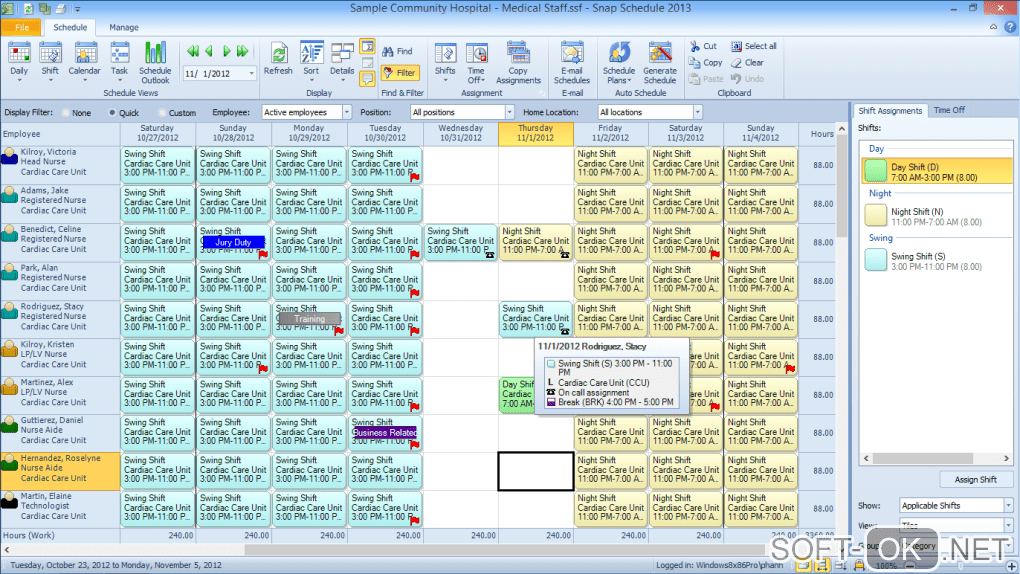The image size is (1020, 574).
Task: Click Generate Schedule
Action: [x=660, y=62]
